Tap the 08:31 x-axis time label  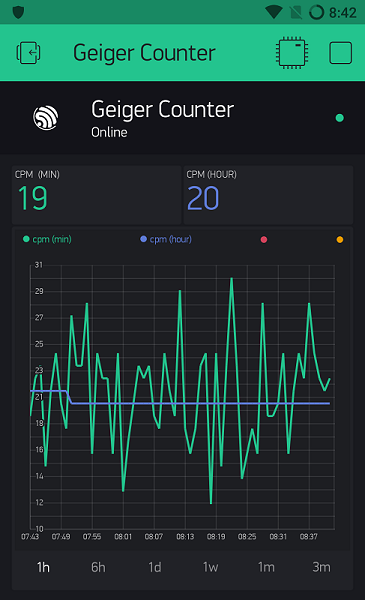[278, 536]
